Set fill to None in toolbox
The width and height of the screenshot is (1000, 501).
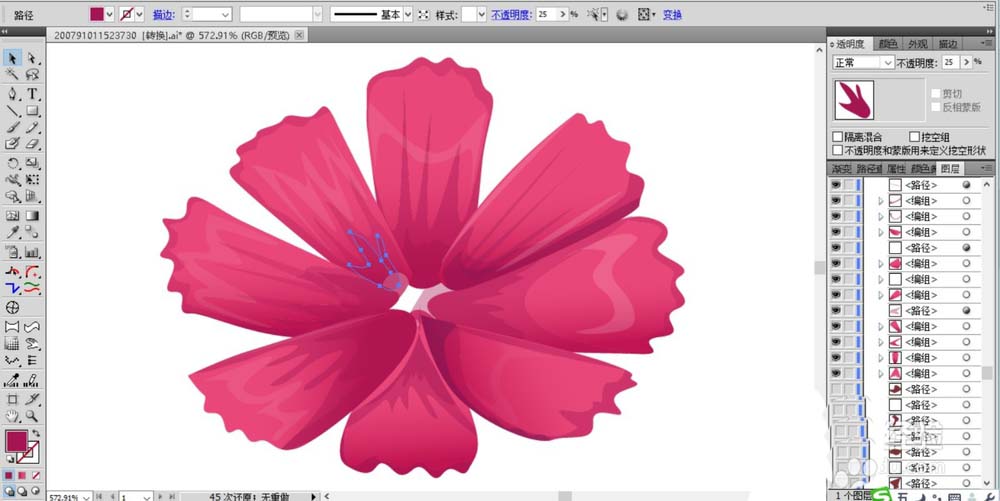[x=36, y=476]
